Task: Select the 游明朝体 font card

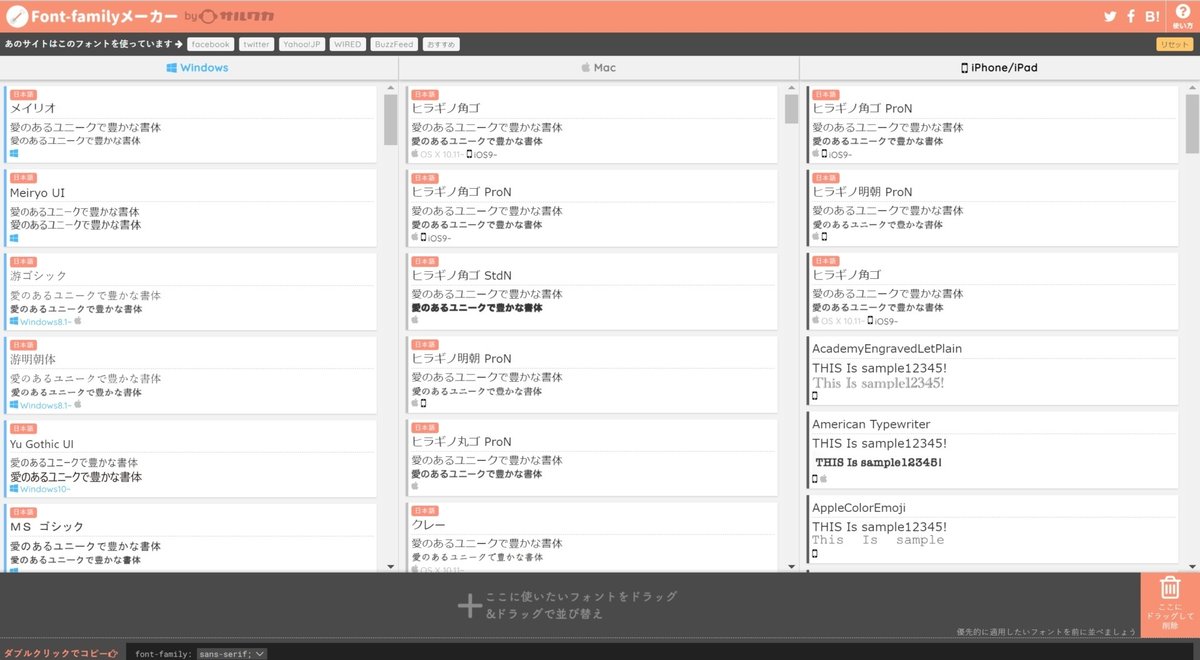Action: pos(191,375)
